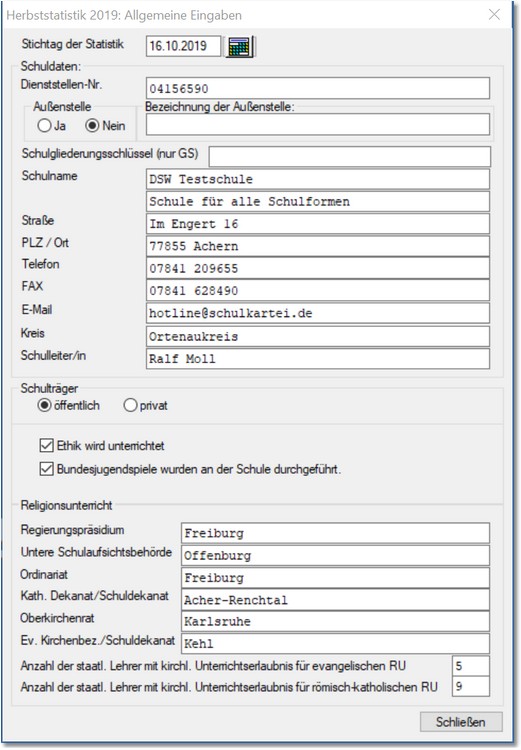Screen dimensions: 521x750
Task: Click the Religionsunterricht section label
Action: [66, 505]
